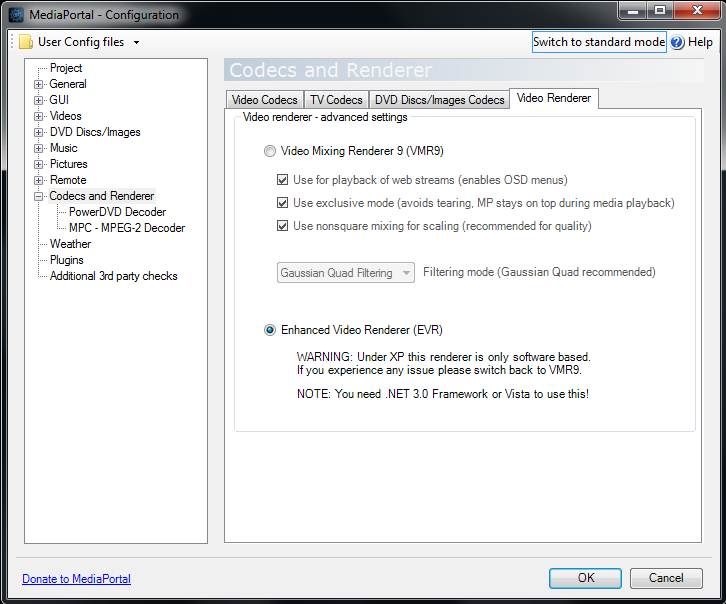Expand the General tree node
This screenshot has width=726, height=604.
tap(38, 84)
